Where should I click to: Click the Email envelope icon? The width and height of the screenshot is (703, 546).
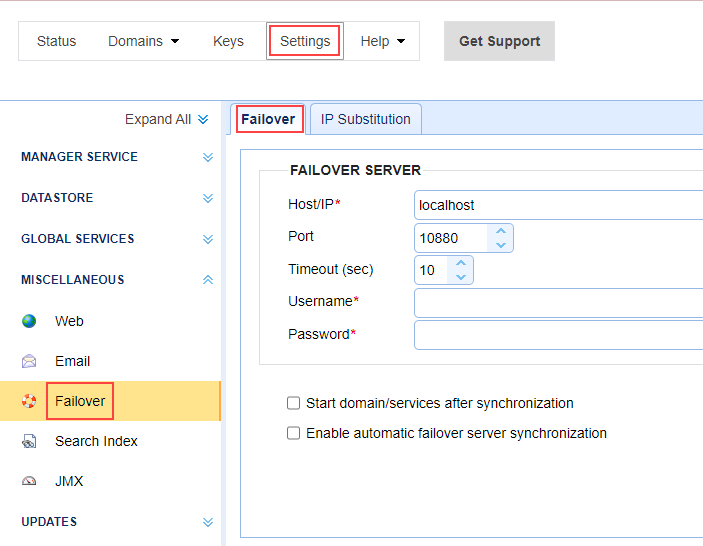(x=29, y=361)
